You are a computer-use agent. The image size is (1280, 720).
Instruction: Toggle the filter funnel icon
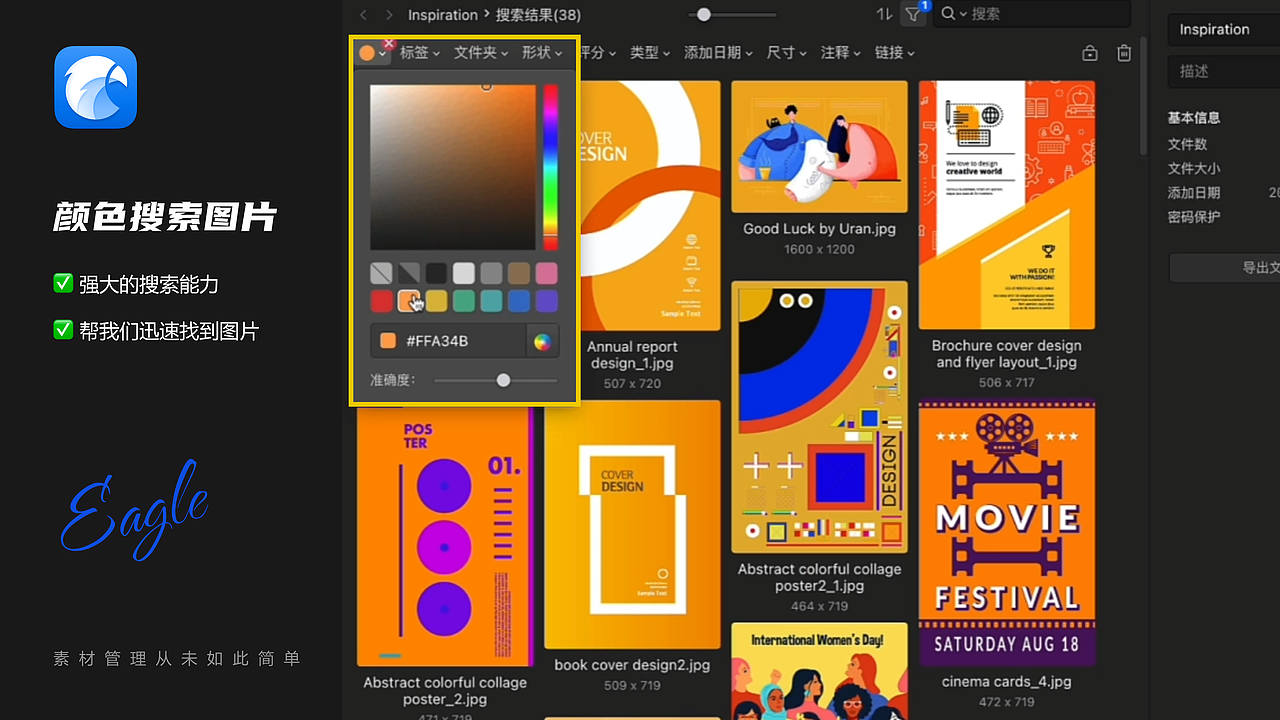click(913, 14)
